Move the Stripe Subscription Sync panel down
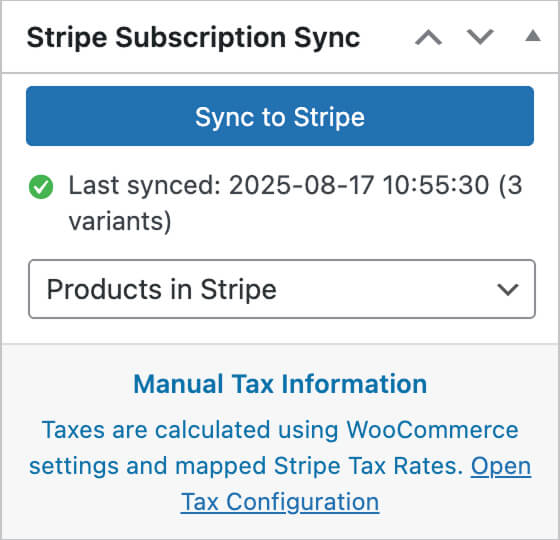 tap(480, 37)
